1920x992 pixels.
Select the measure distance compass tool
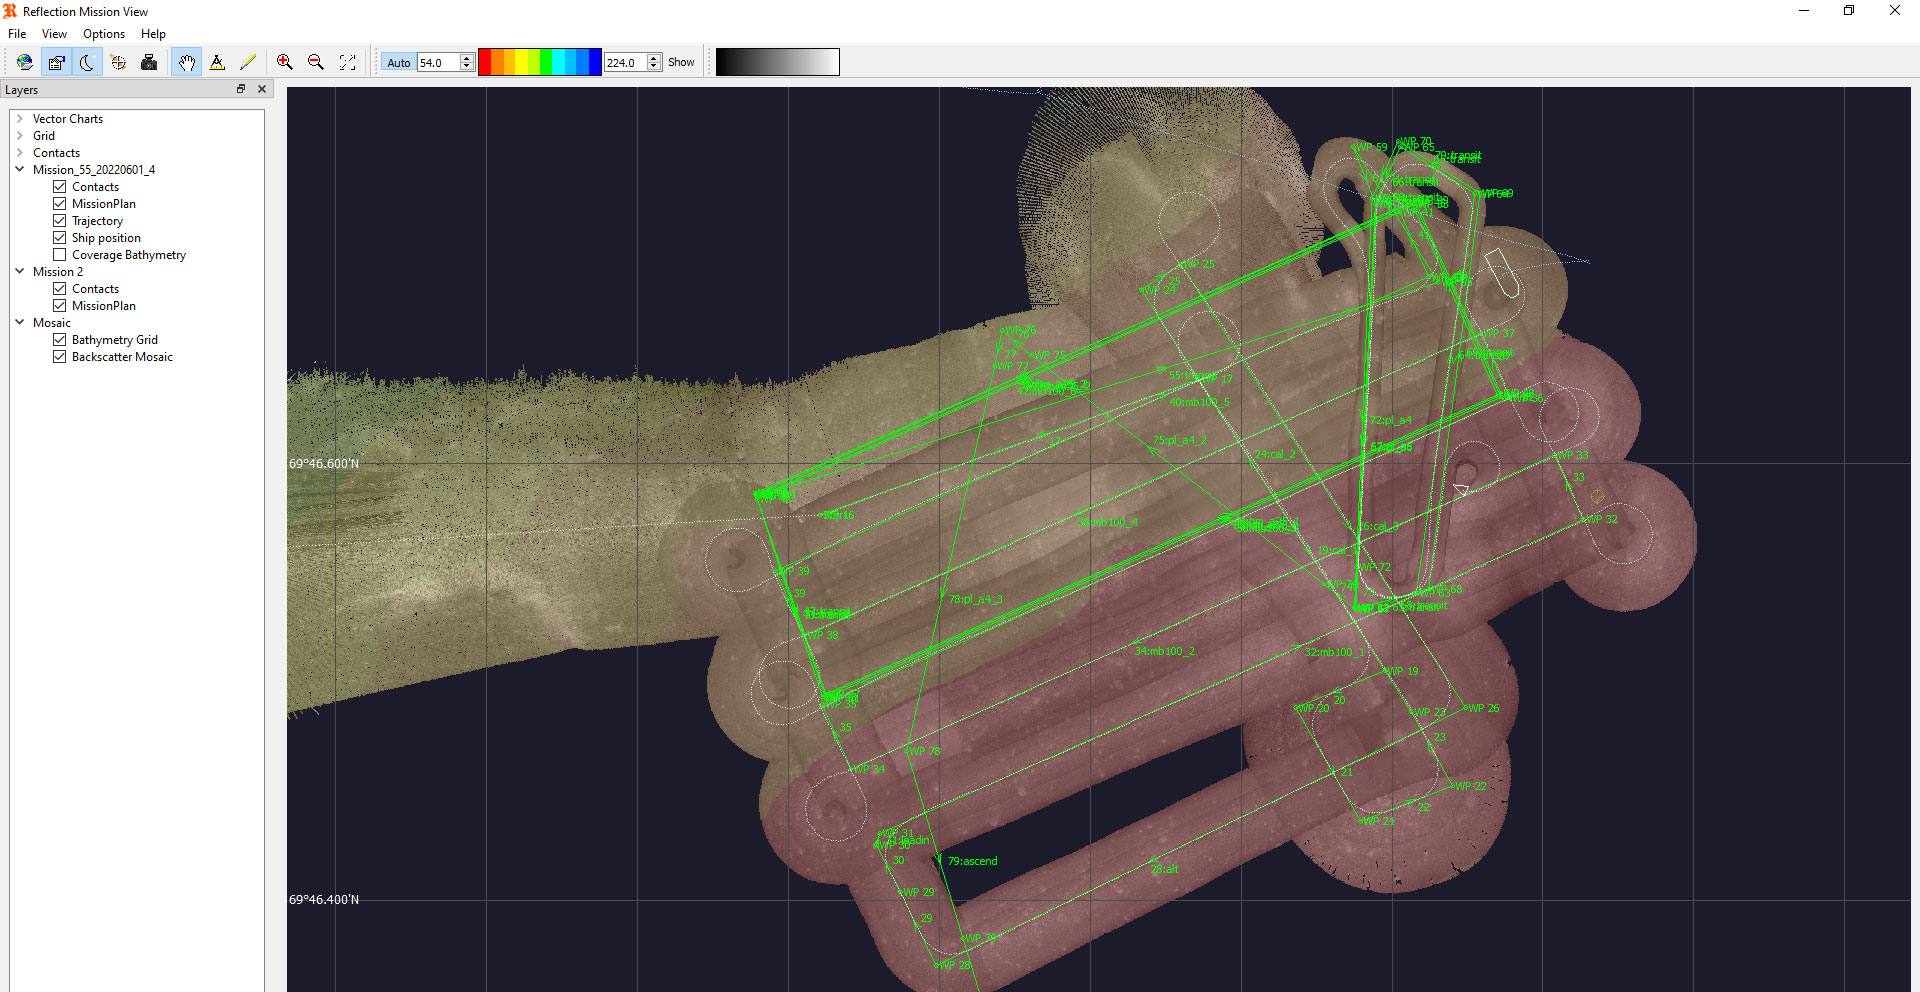pyautogui.click(x=217, y=62)
